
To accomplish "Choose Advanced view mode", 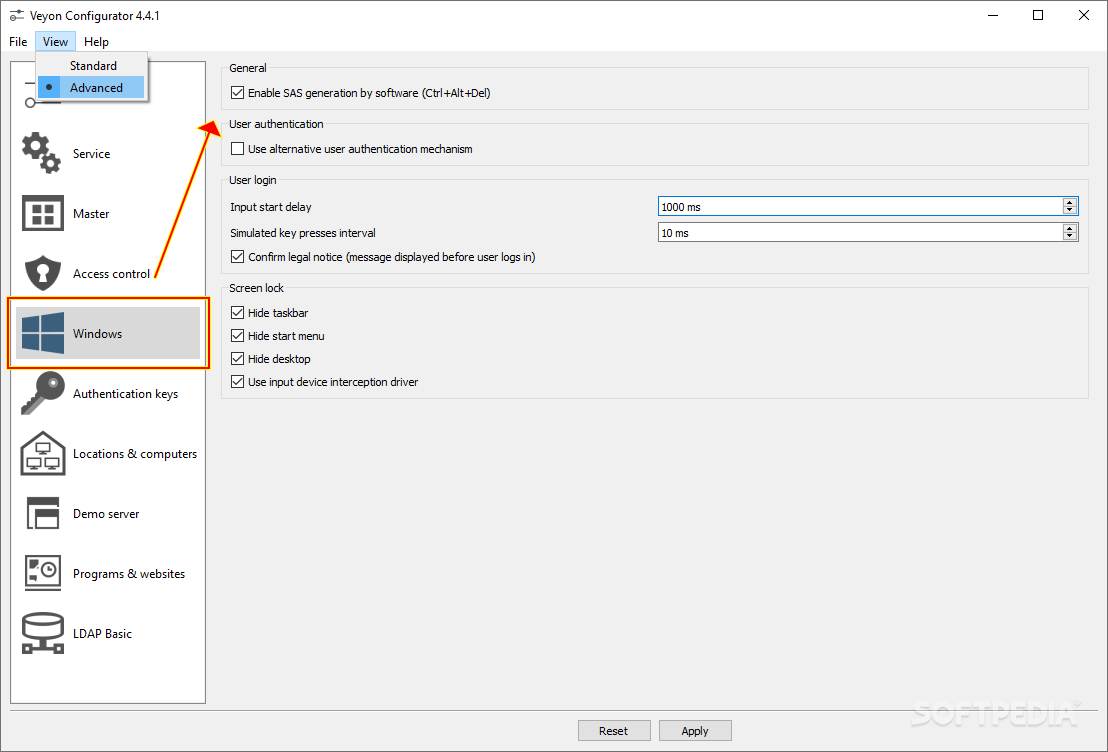I will [x=91, y=88].
